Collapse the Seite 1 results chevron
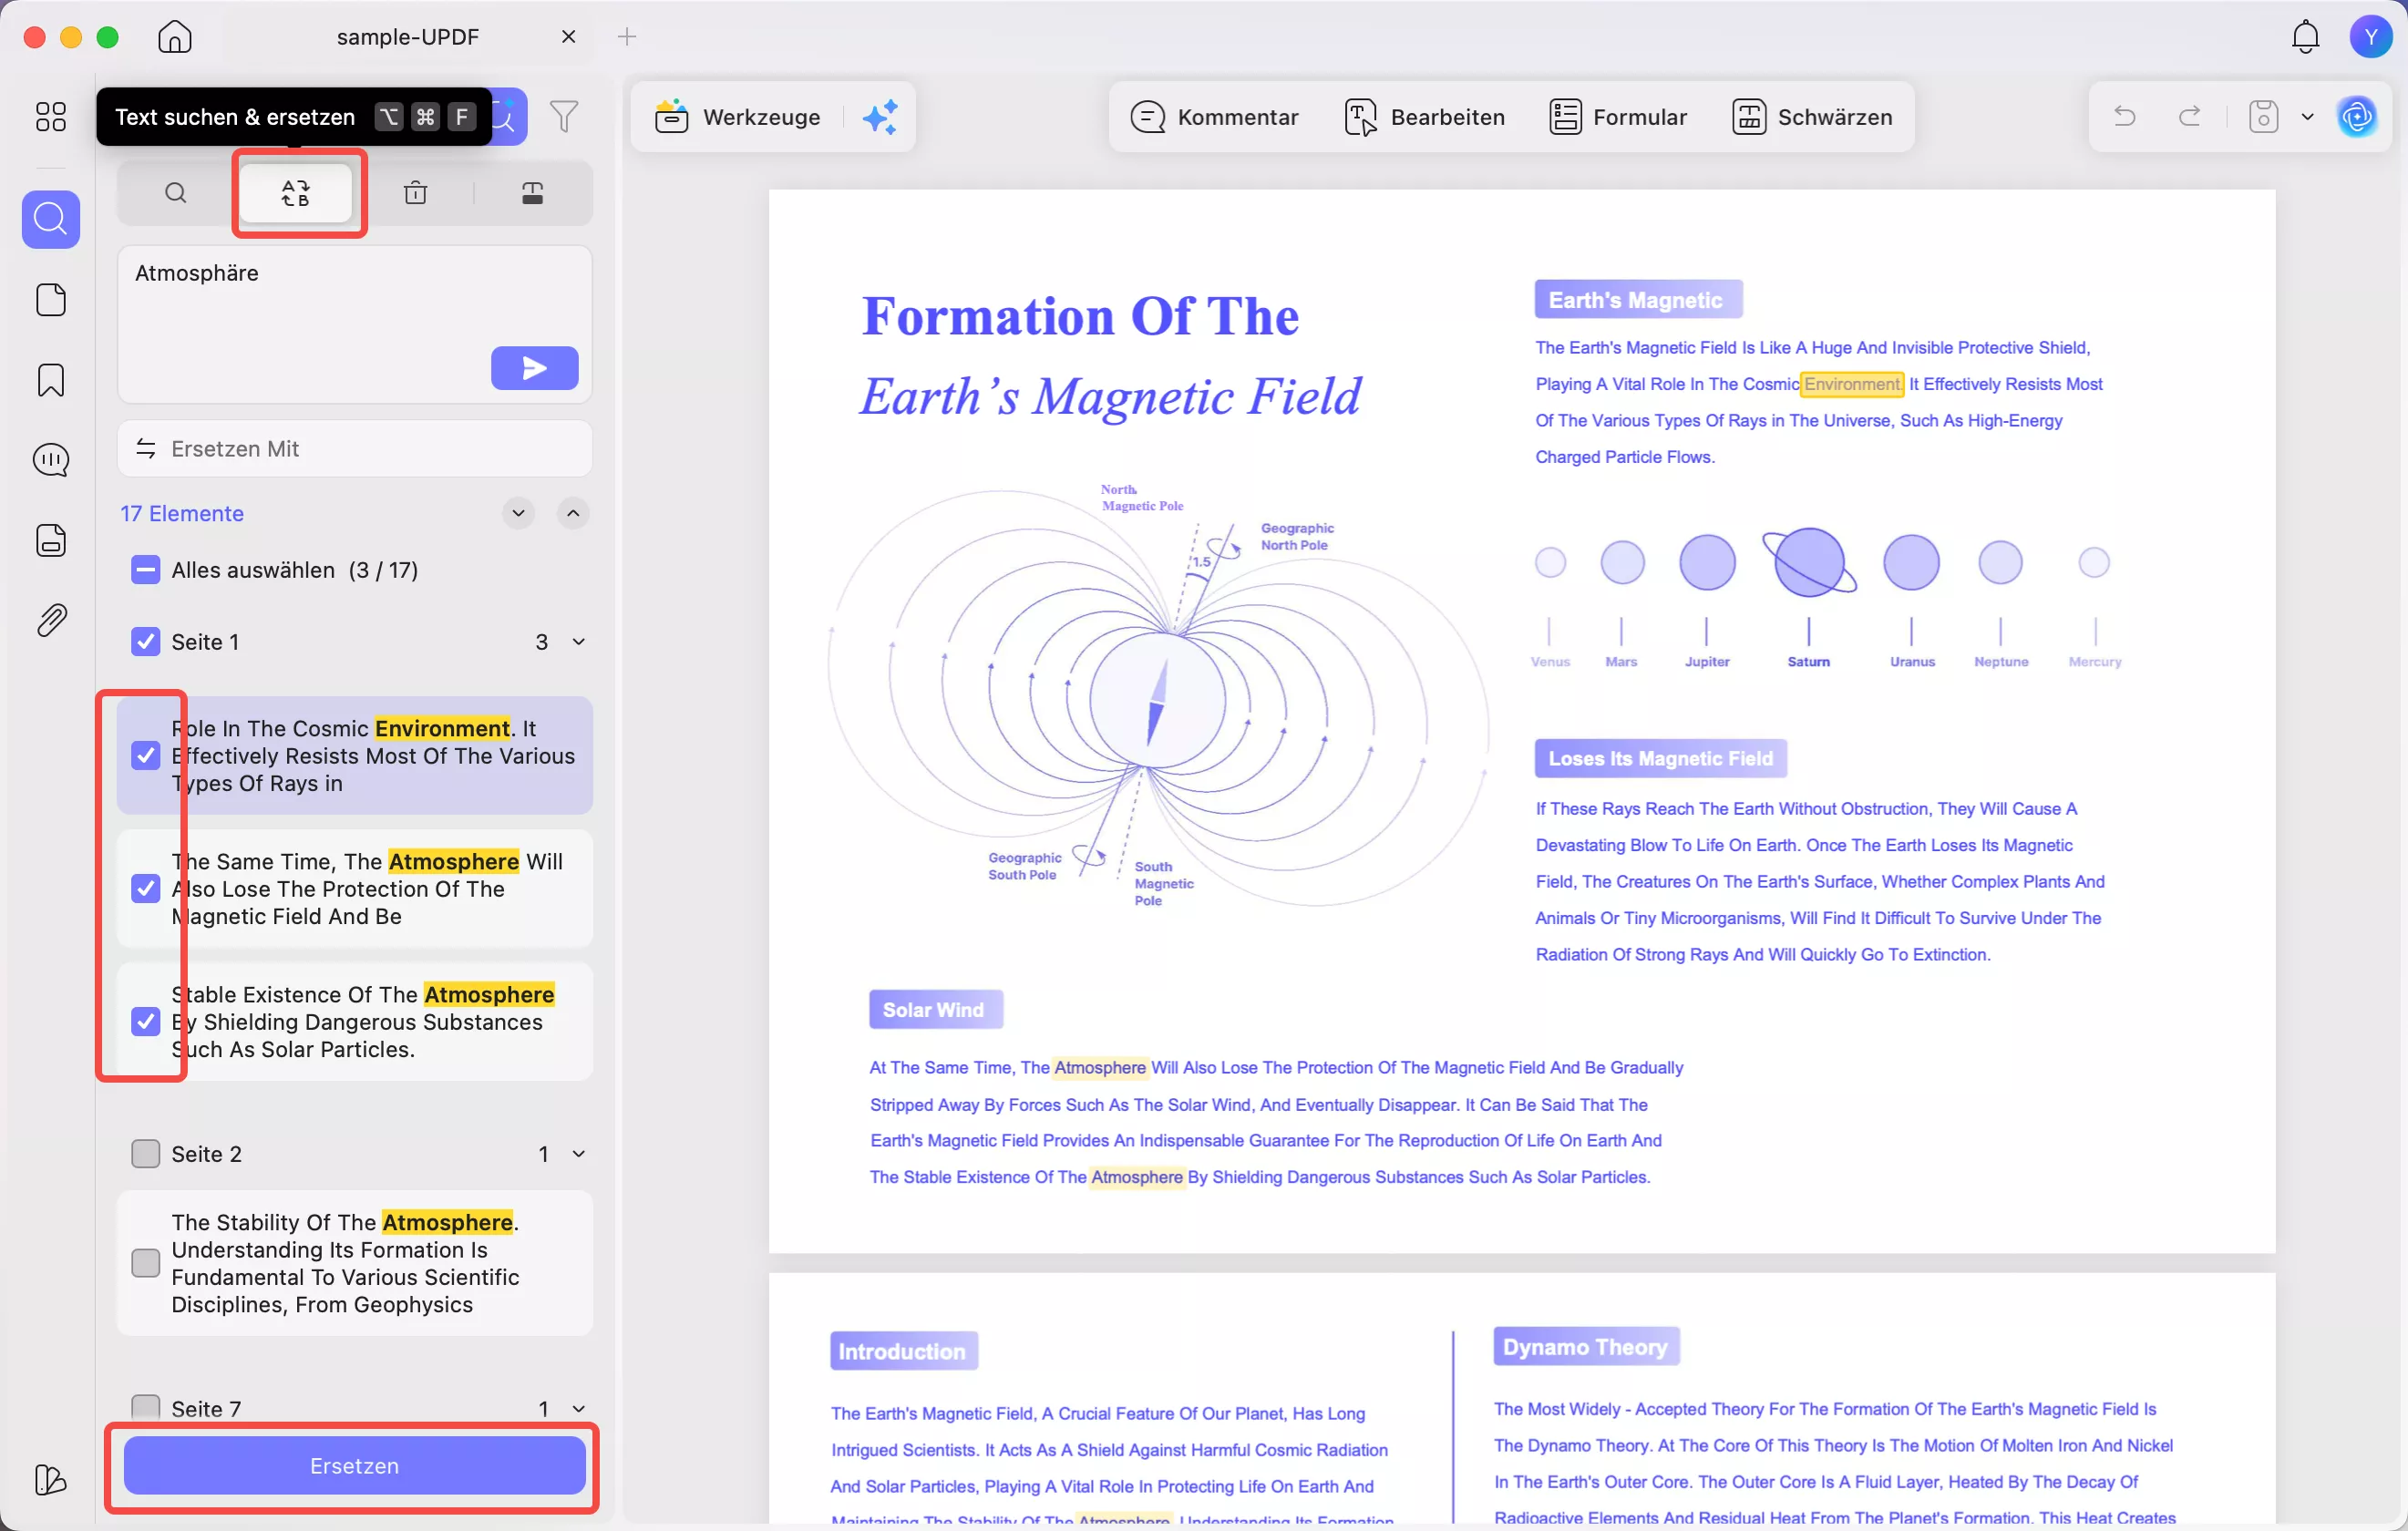The height and width of the screenshot is (1531, 2408). [579, 642]
